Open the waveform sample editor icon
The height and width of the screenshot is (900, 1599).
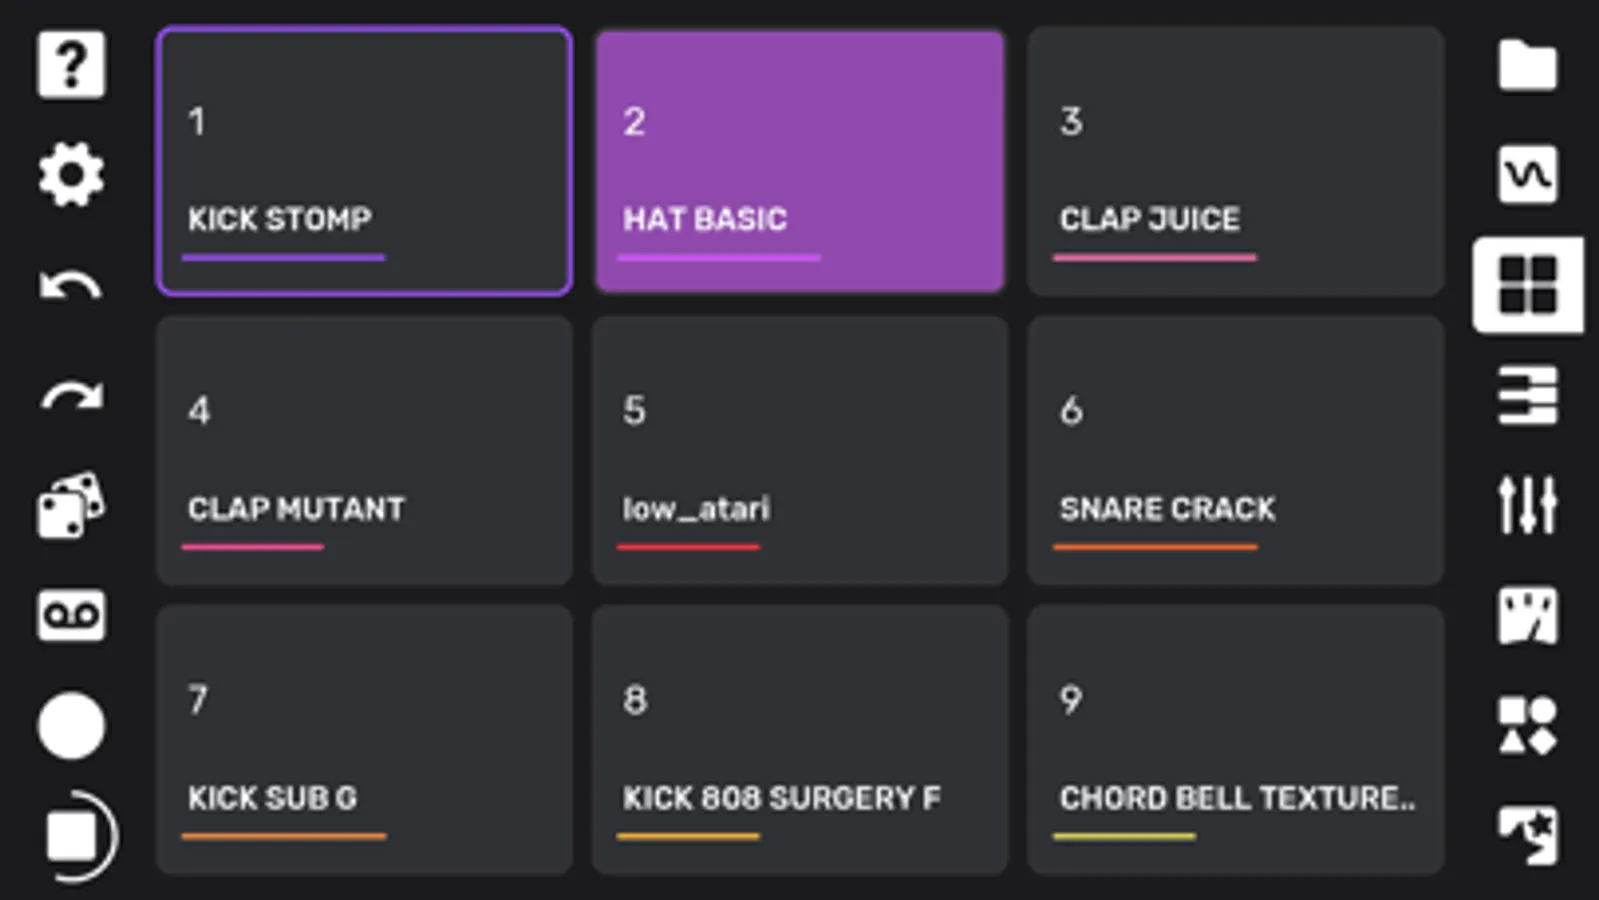[1527, 175]
